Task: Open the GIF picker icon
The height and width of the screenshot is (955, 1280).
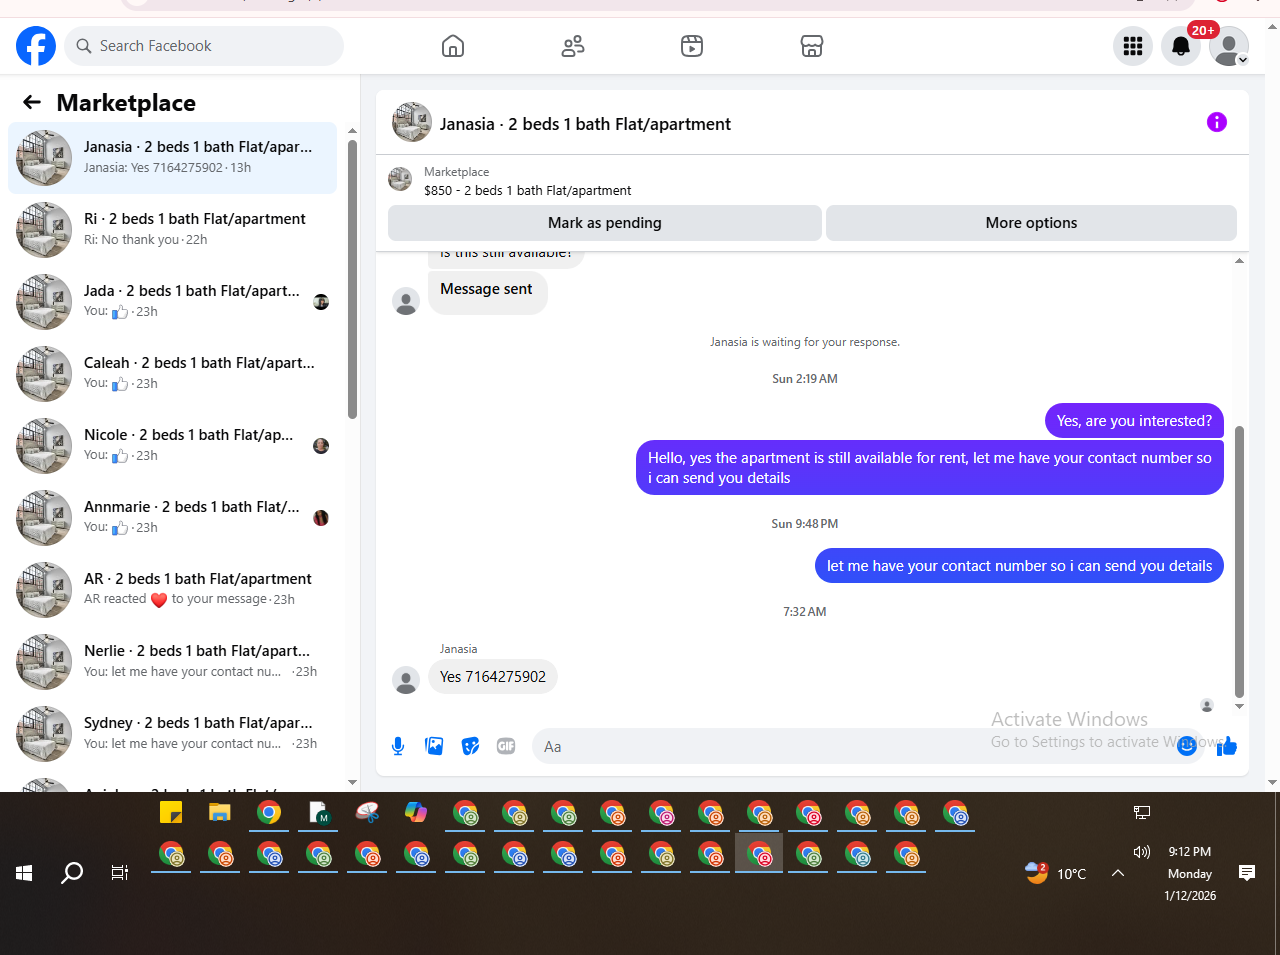Action: [506, 746]
